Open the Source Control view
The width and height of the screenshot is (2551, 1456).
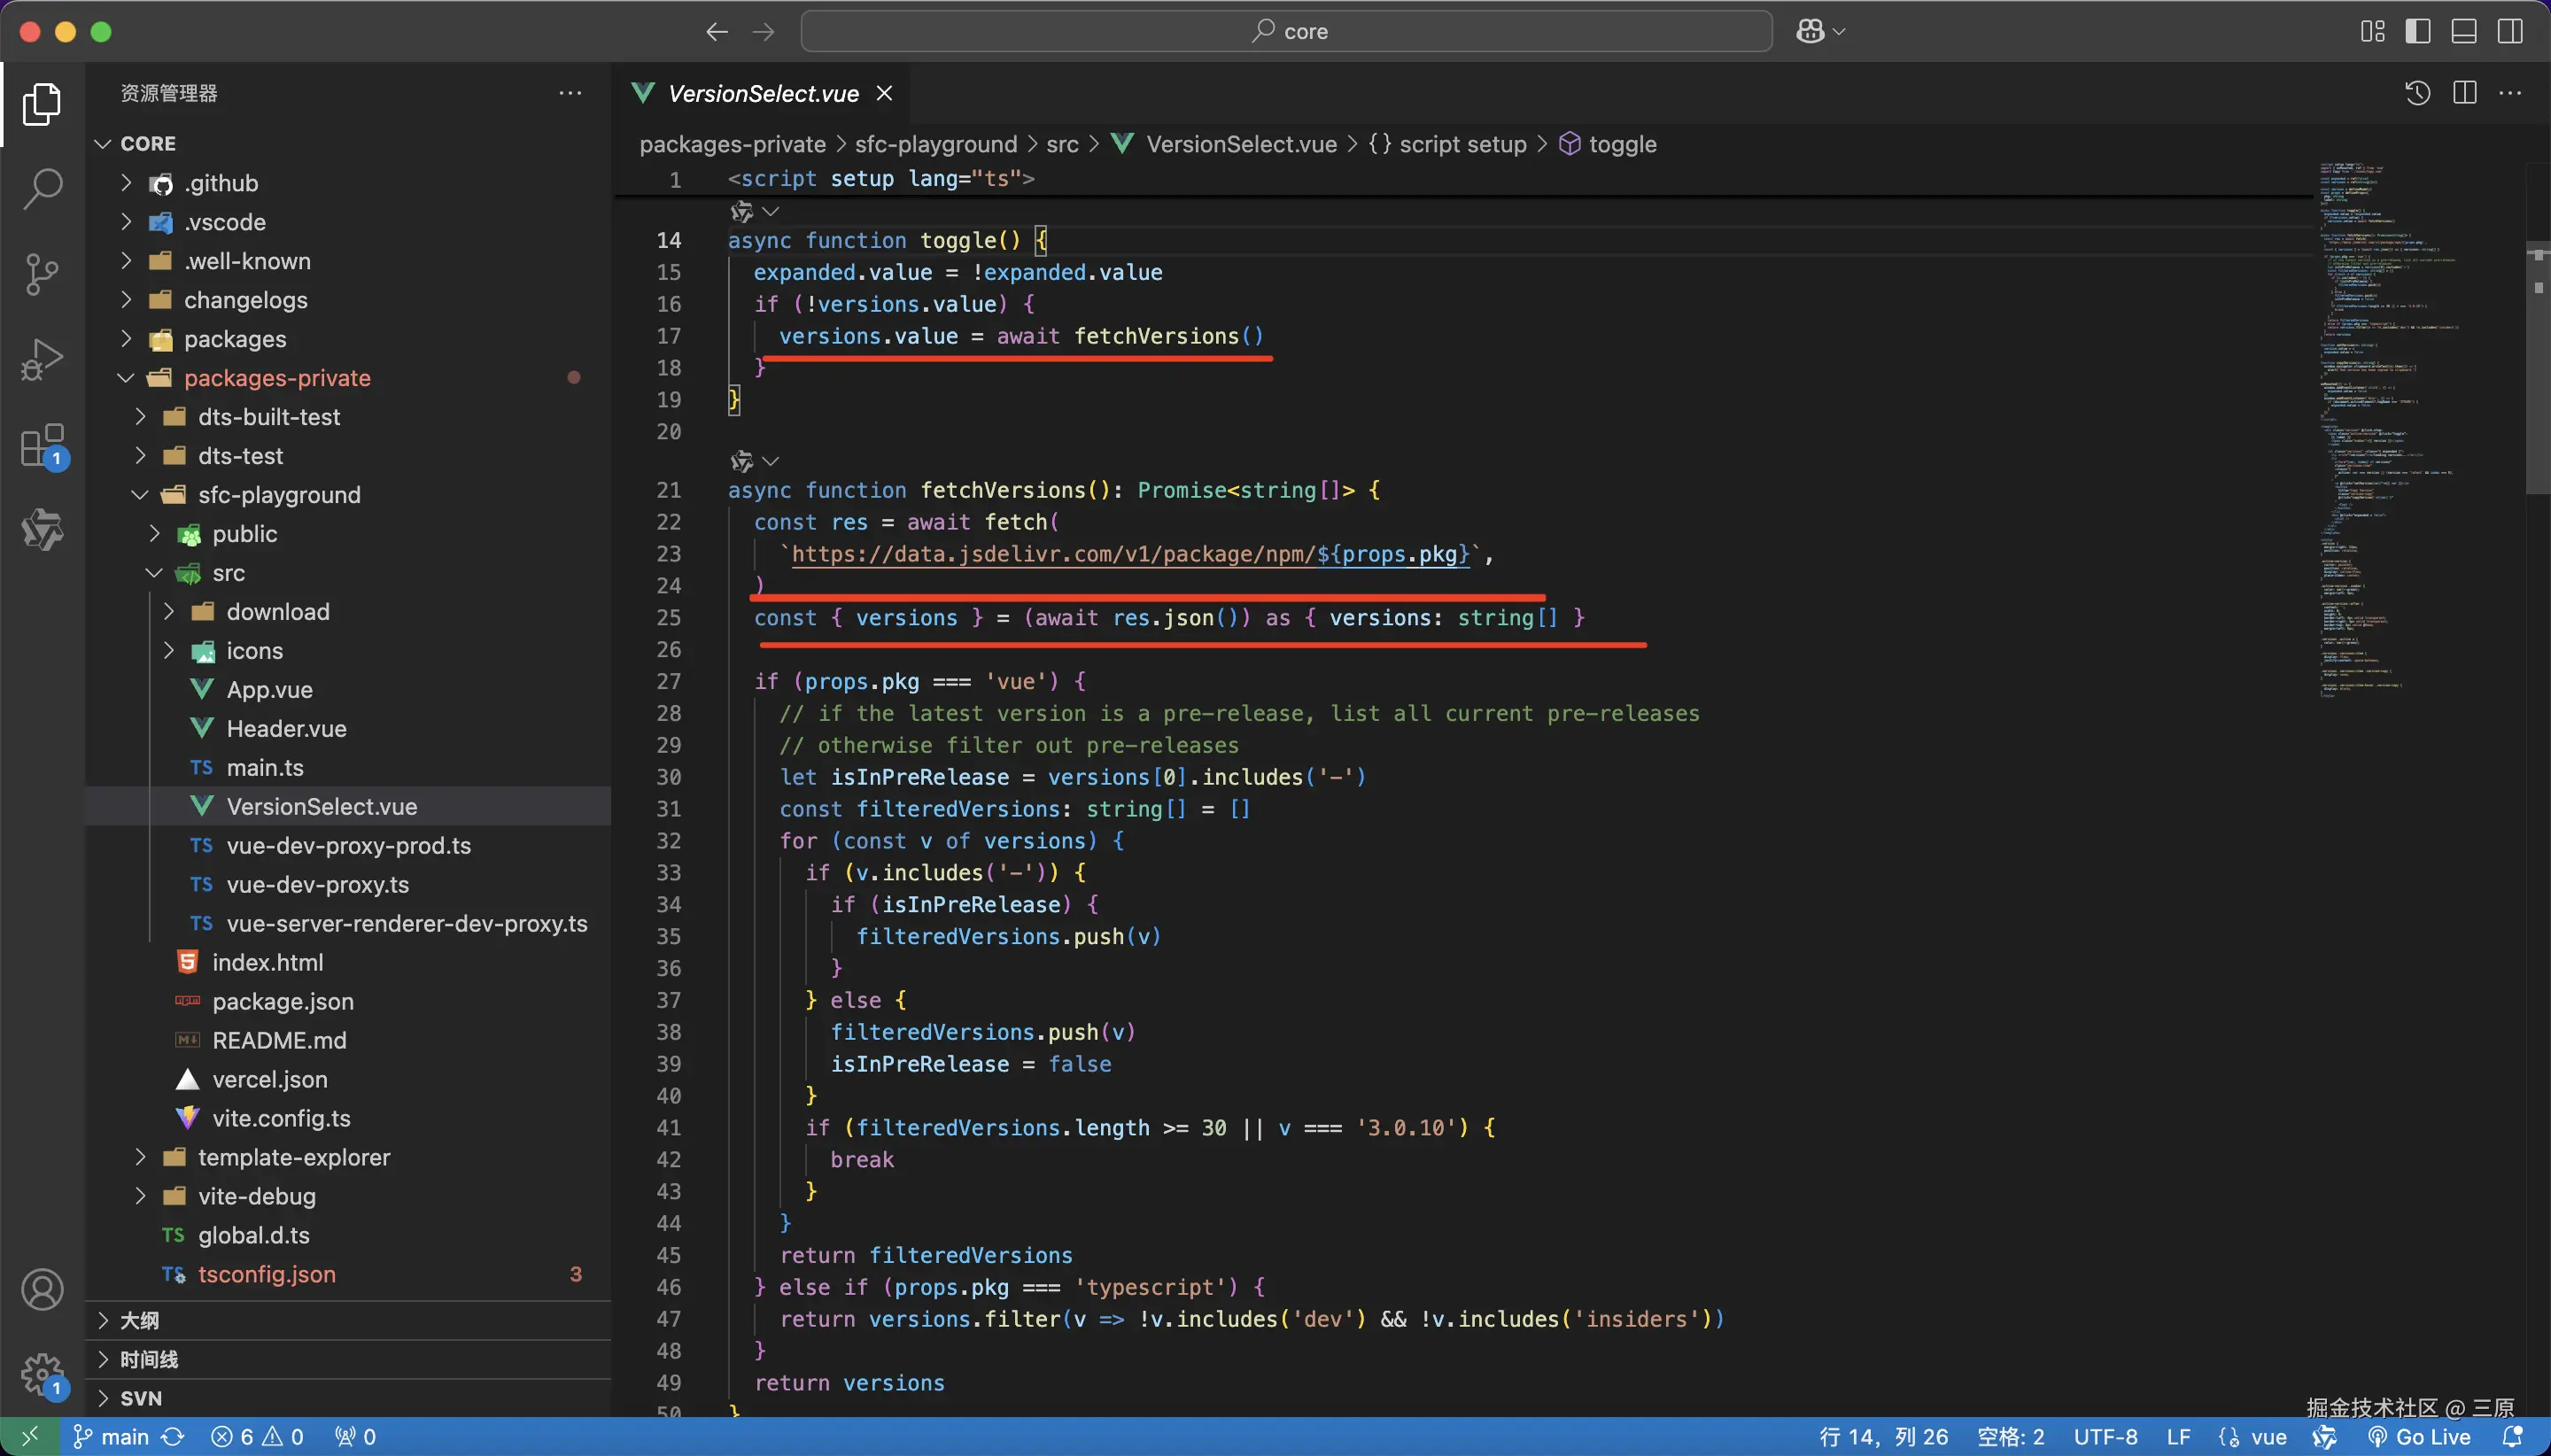coord(42,273)
